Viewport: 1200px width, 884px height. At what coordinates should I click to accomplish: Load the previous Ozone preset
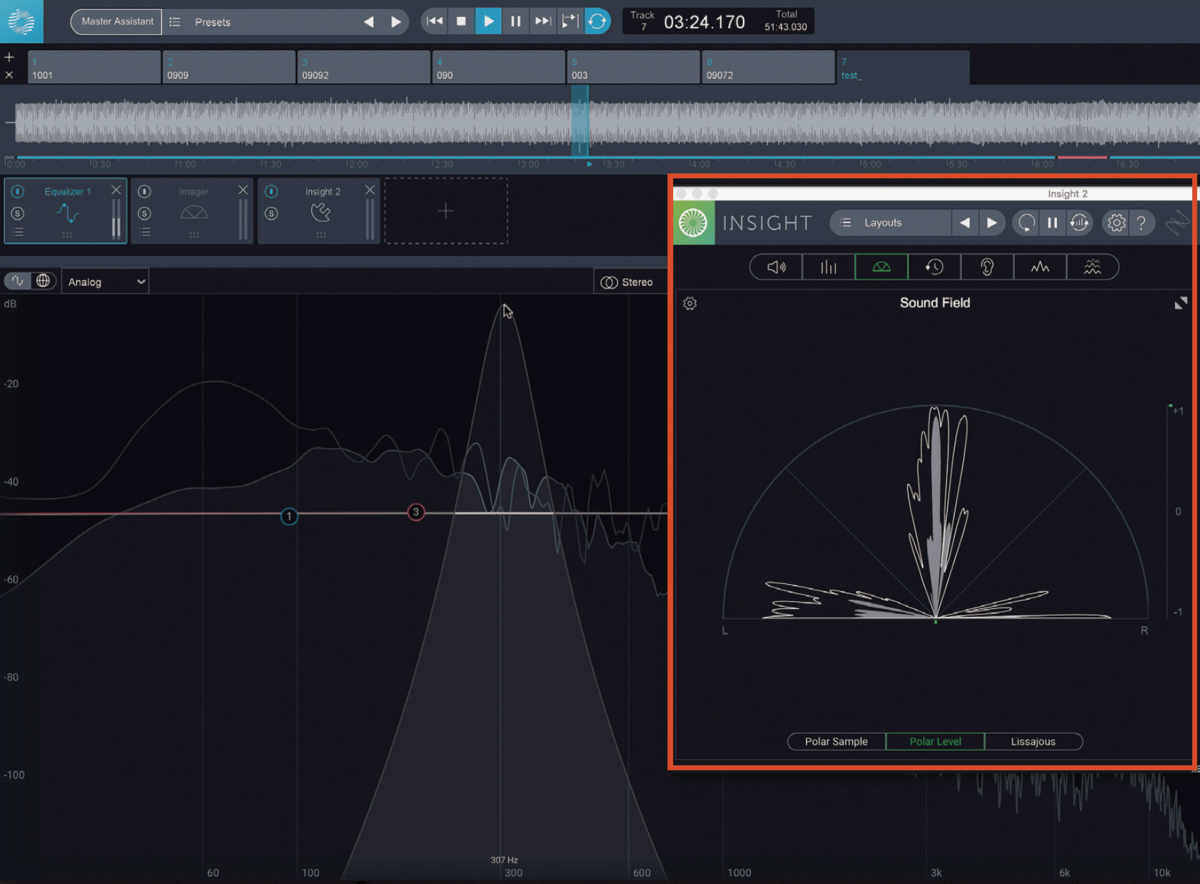click(369, 22)
